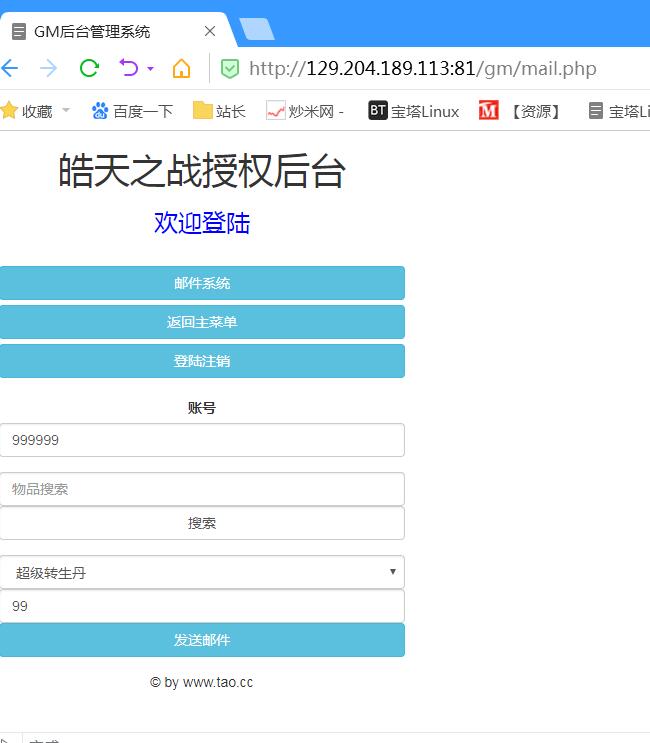This screenshot has height=743, width=650.
Task: Open the 宝塔Linux bookmark
Action: (413, 111)
